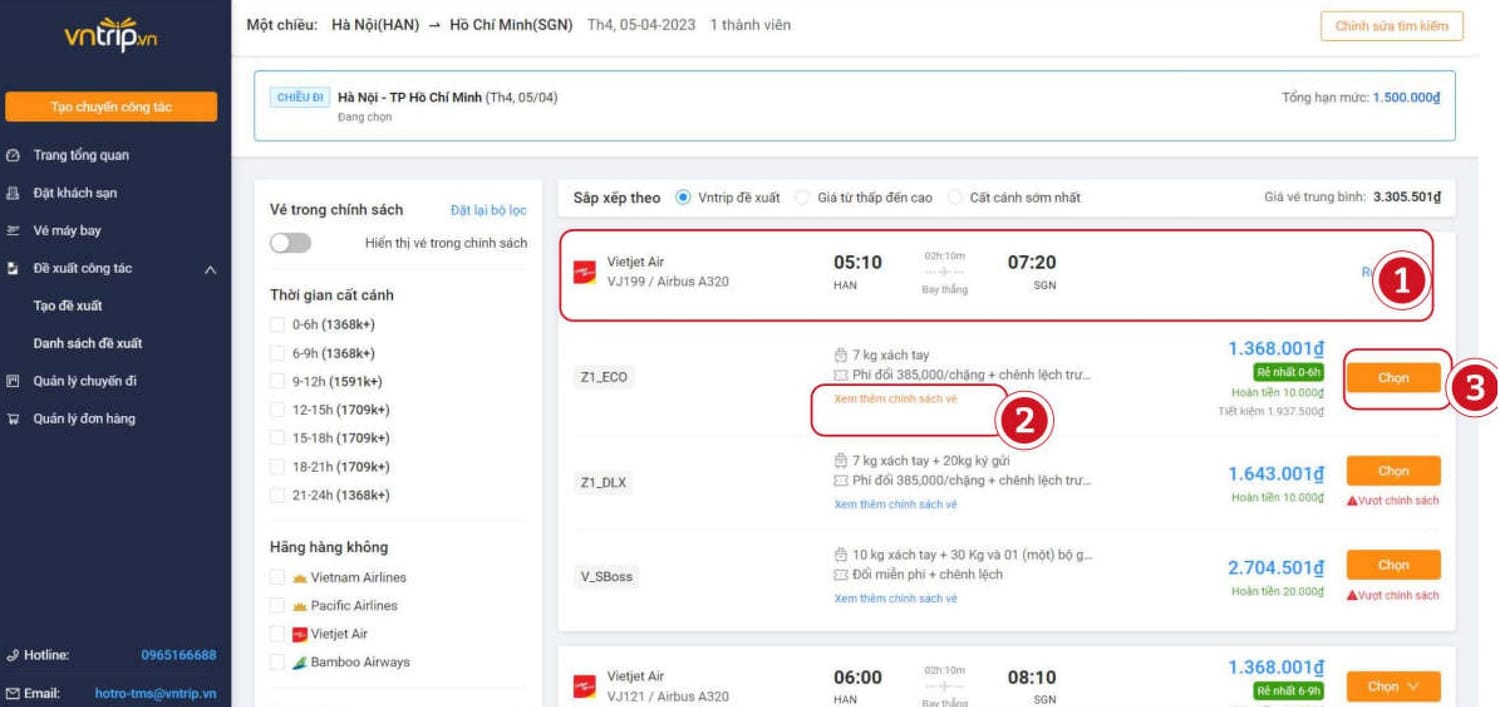Click Tạo chuyến công tác button
Viewport: 1500px width, 707px height.
click(x=111, y=107)
